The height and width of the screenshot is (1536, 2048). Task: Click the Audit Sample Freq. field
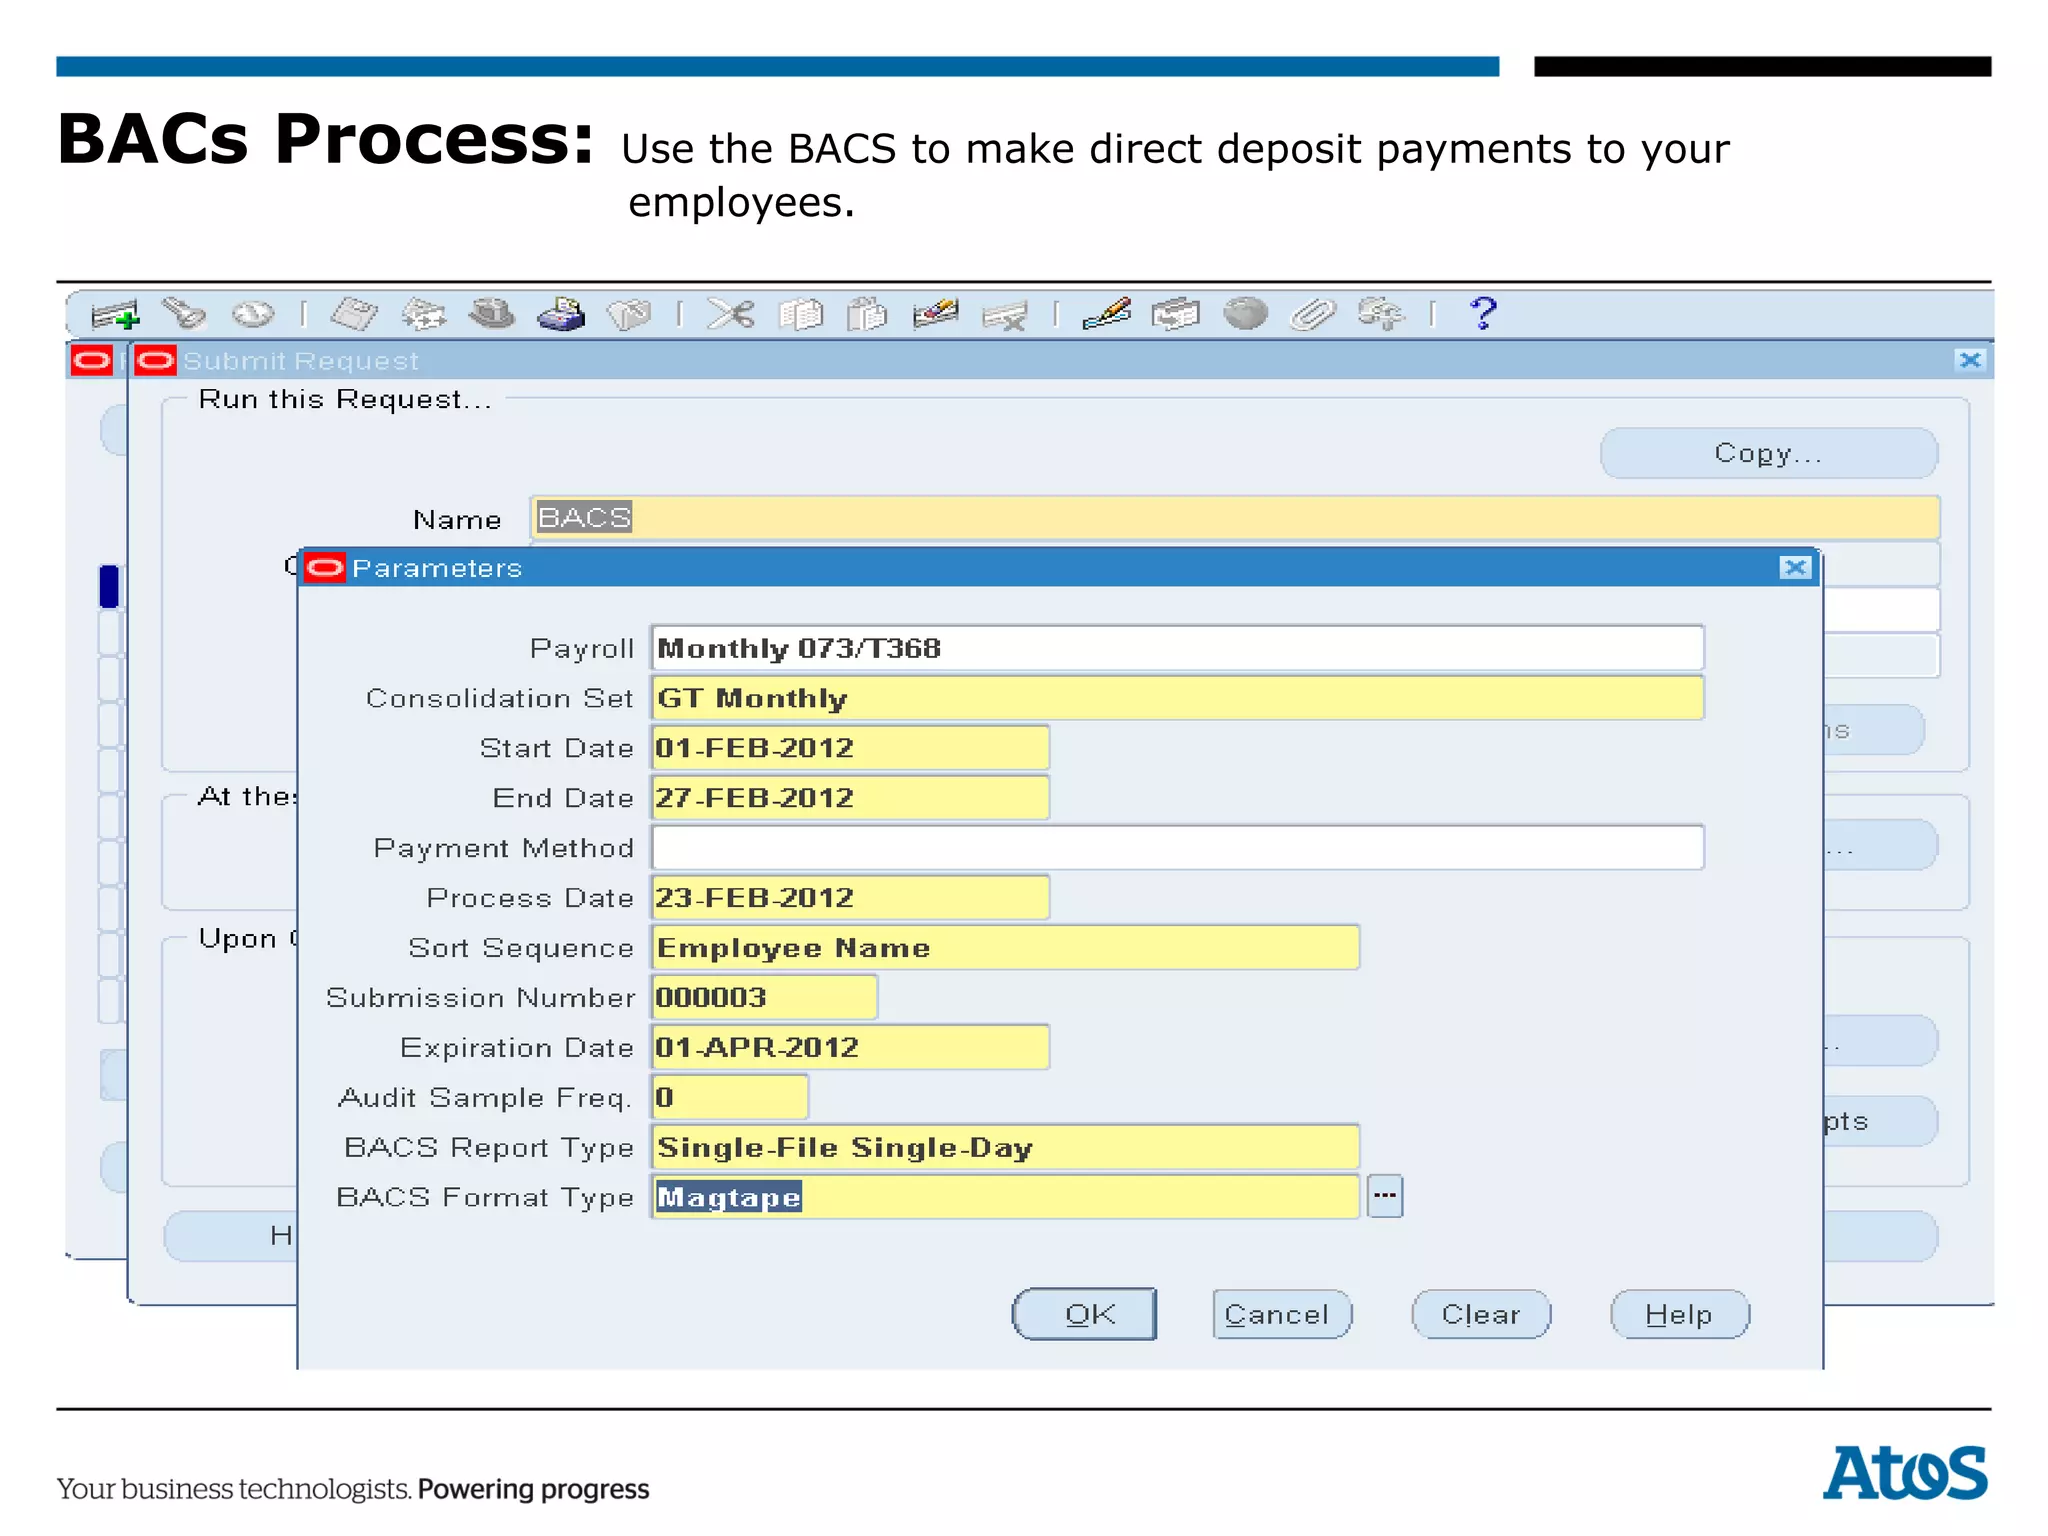pyautogui.click(x=729, y=1098)
